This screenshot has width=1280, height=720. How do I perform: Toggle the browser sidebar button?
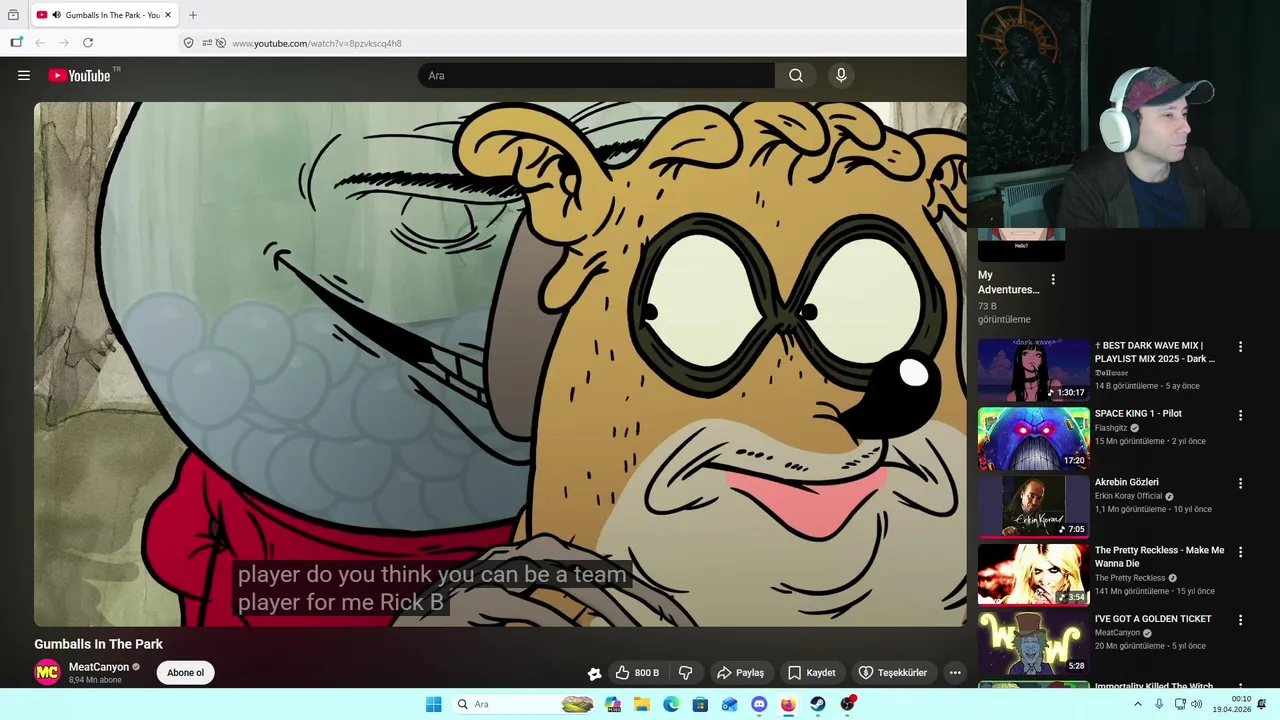(16, 43)
